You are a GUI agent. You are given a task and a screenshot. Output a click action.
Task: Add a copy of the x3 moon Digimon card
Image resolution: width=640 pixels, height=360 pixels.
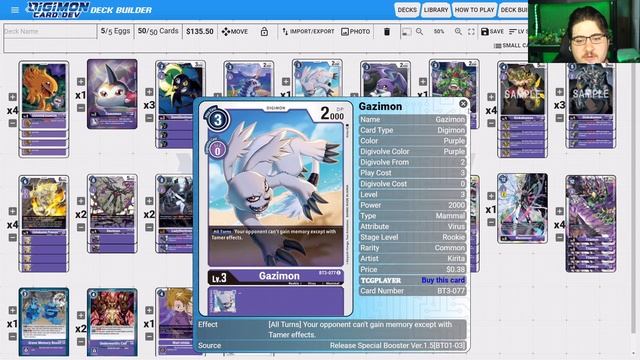pyautogui.click(x=149, y=92)
